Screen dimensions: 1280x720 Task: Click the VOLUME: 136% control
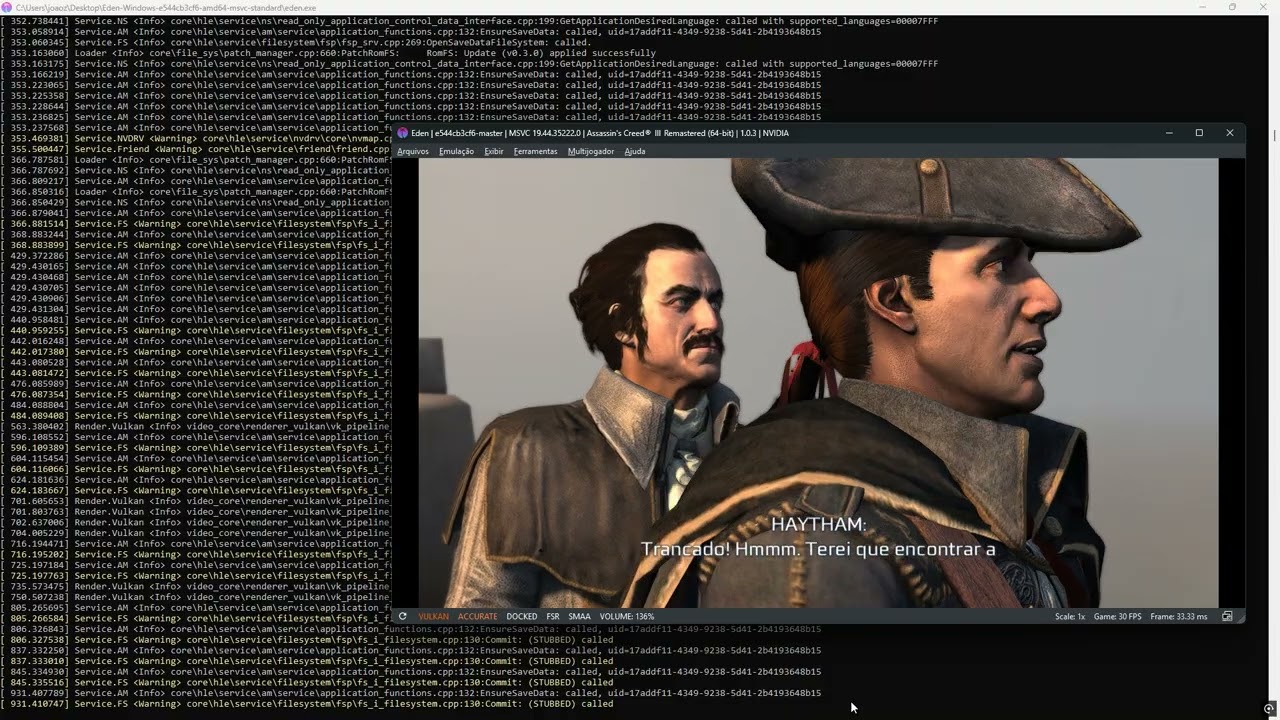click(626, 616)
